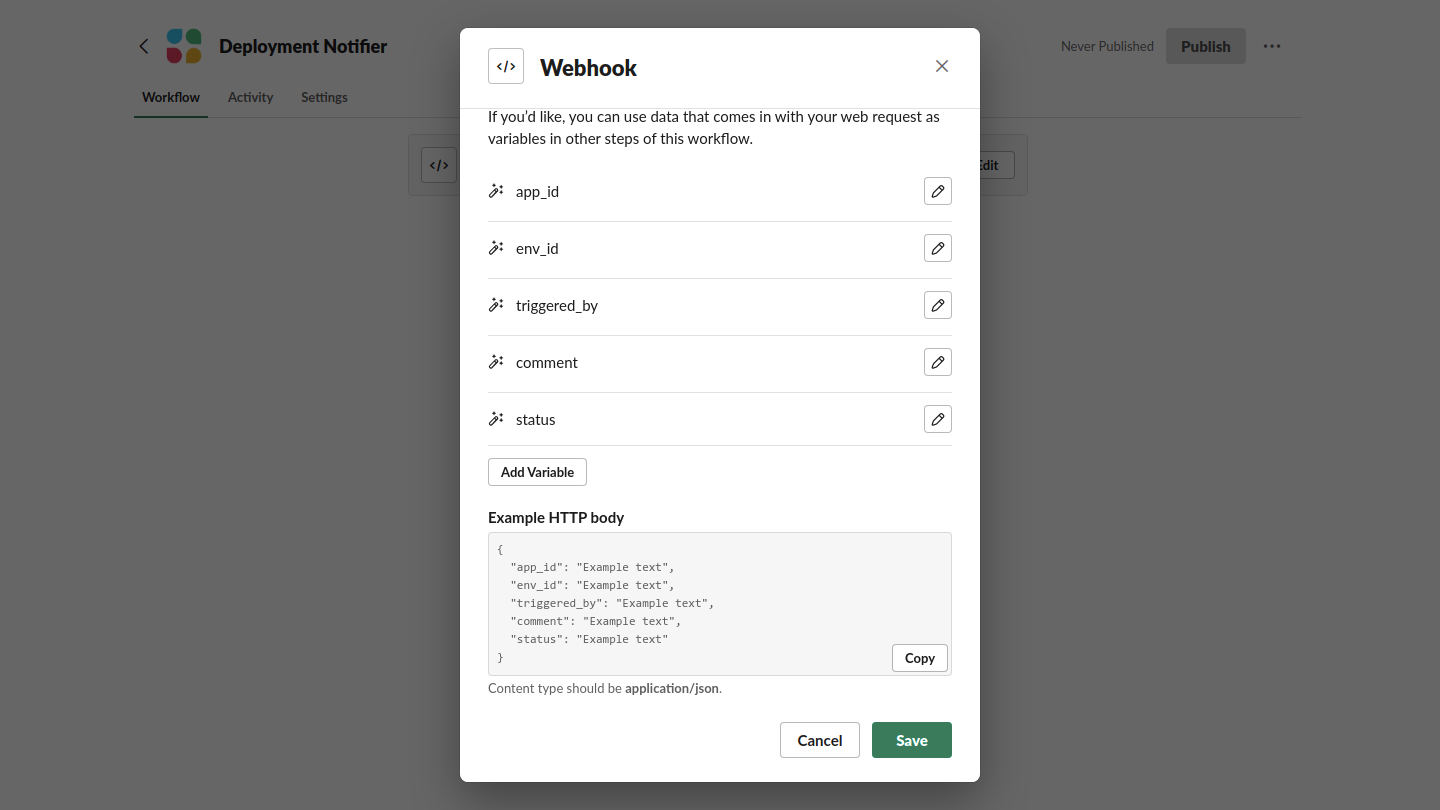Click the "triggered_by": "Example text" JSON line
Viewport: 1440px width, 810px height.
point(612,603)
